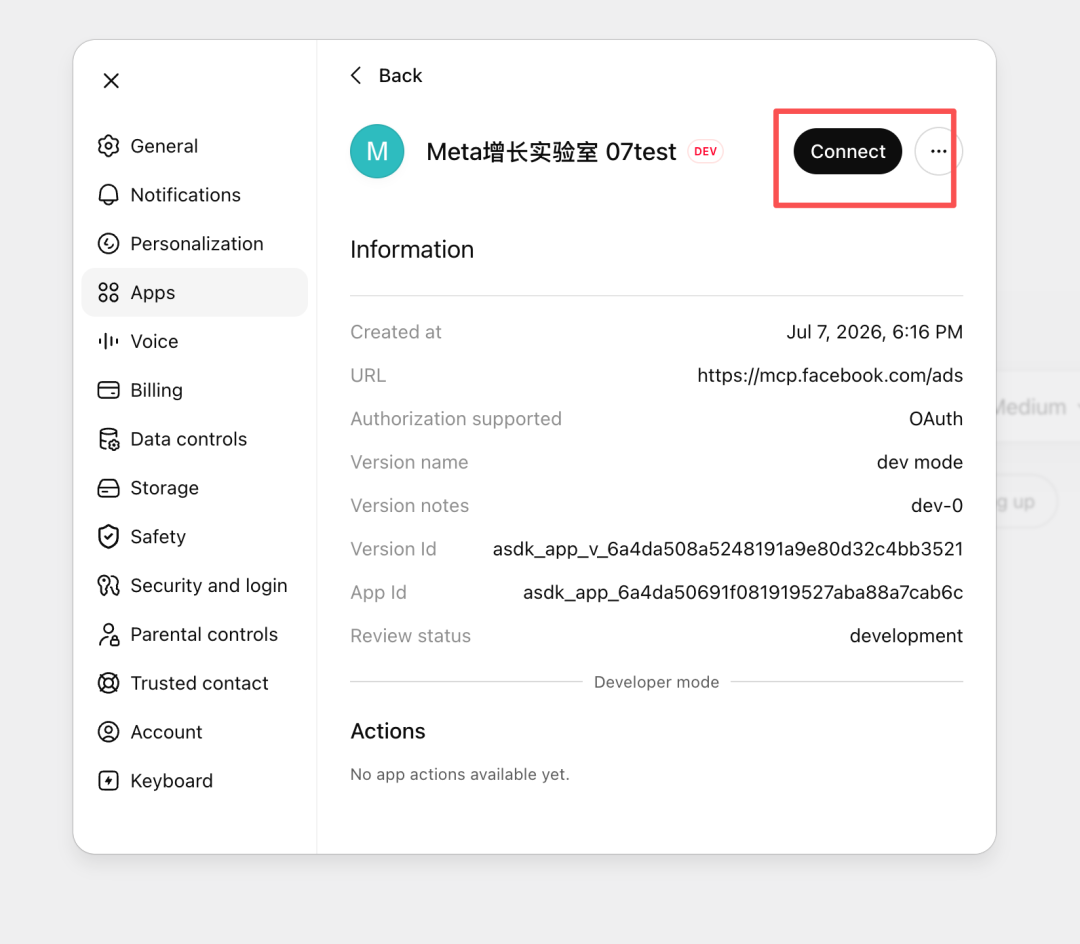
Task: Click the Notifications bell icon
Action: click(x=108, y=195)
